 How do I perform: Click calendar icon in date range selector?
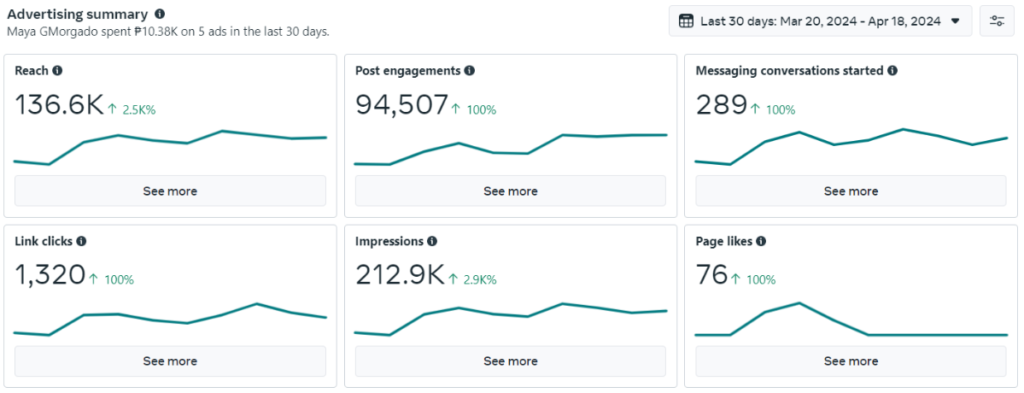point(686,21)
